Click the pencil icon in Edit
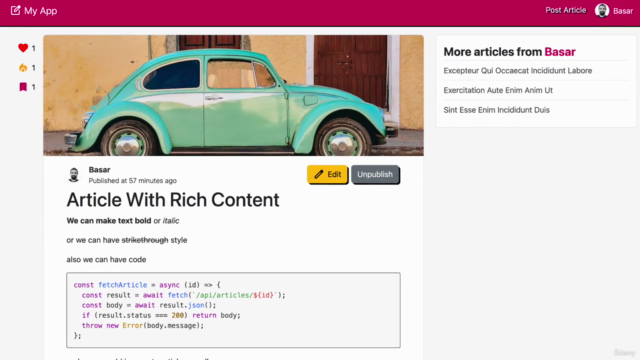The image size is (640, 360). point(319,174)
